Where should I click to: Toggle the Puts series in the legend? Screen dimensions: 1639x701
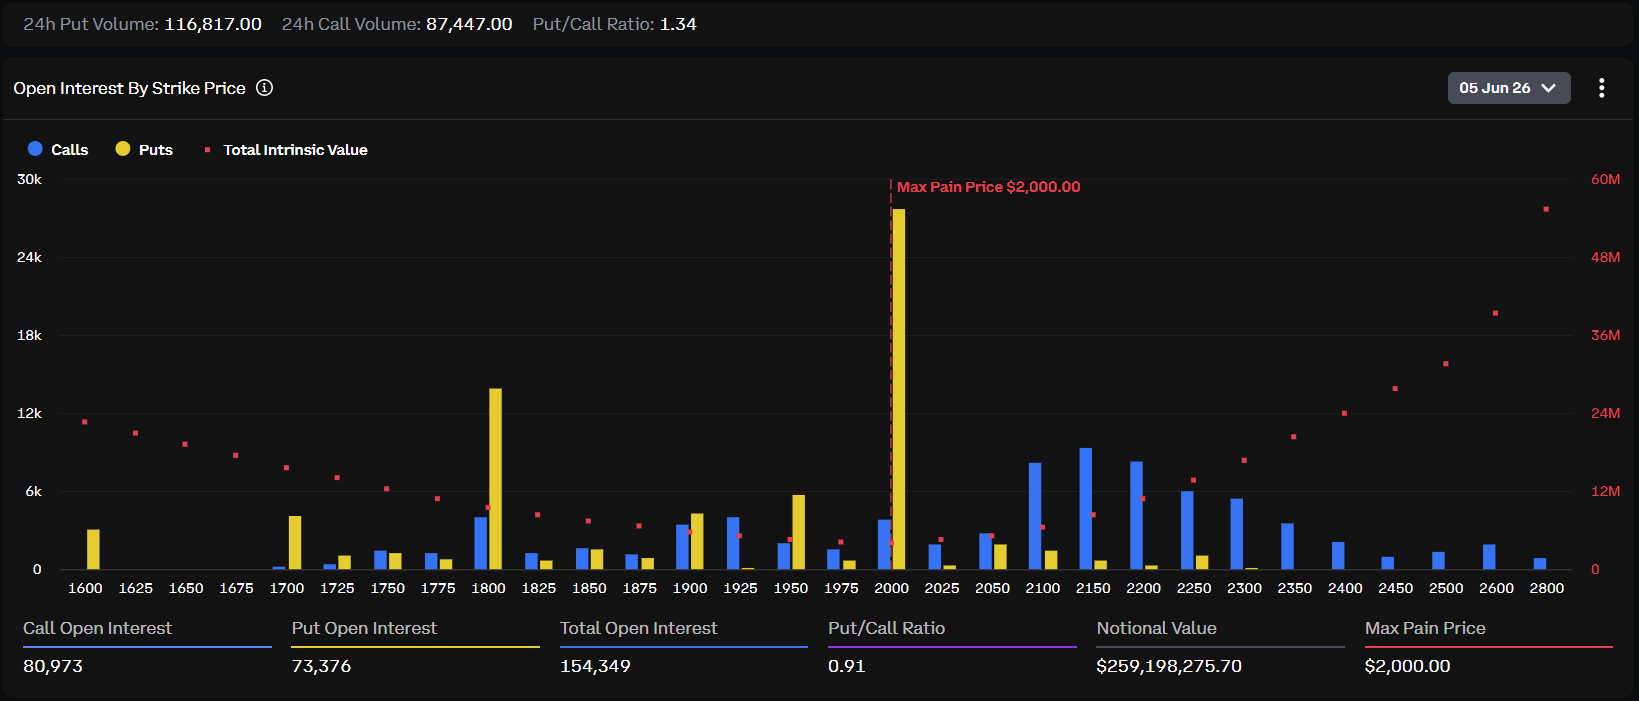[144, 149]
